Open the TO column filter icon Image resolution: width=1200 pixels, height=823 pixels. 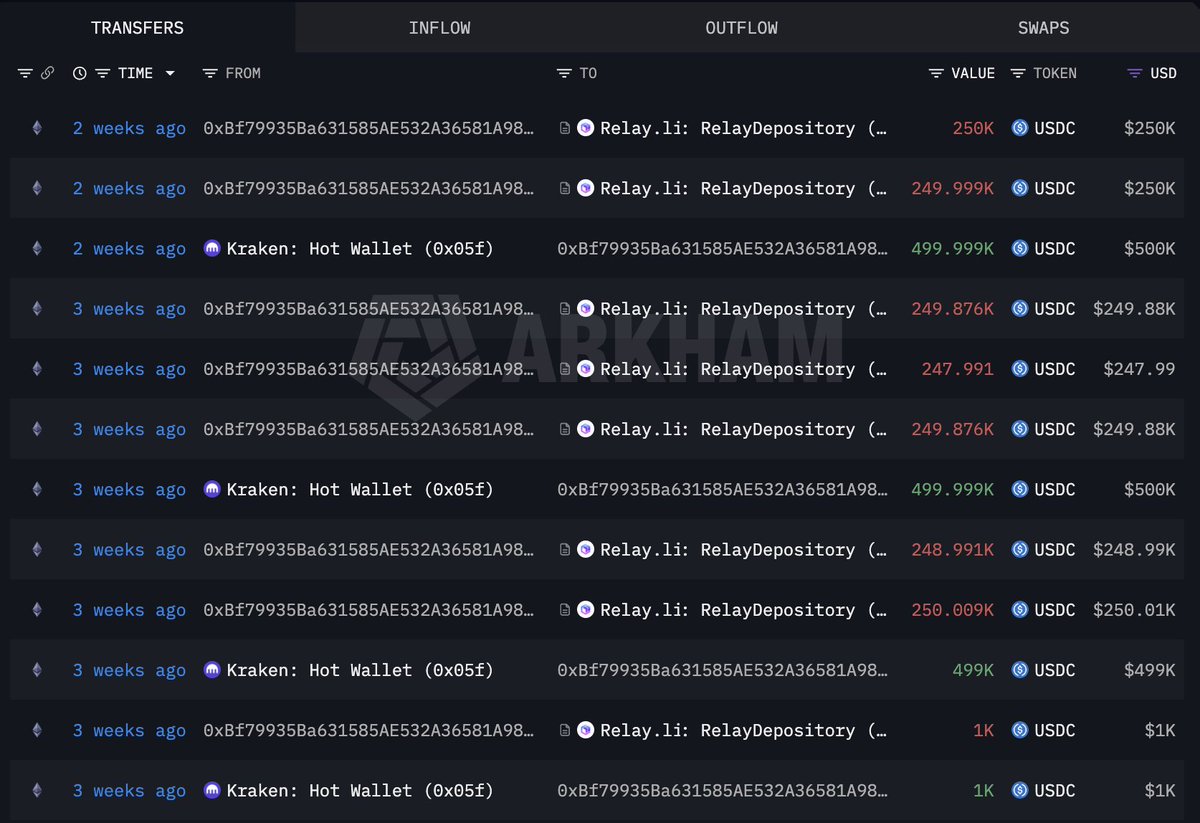pyautogui.click(x=563, y=72)
